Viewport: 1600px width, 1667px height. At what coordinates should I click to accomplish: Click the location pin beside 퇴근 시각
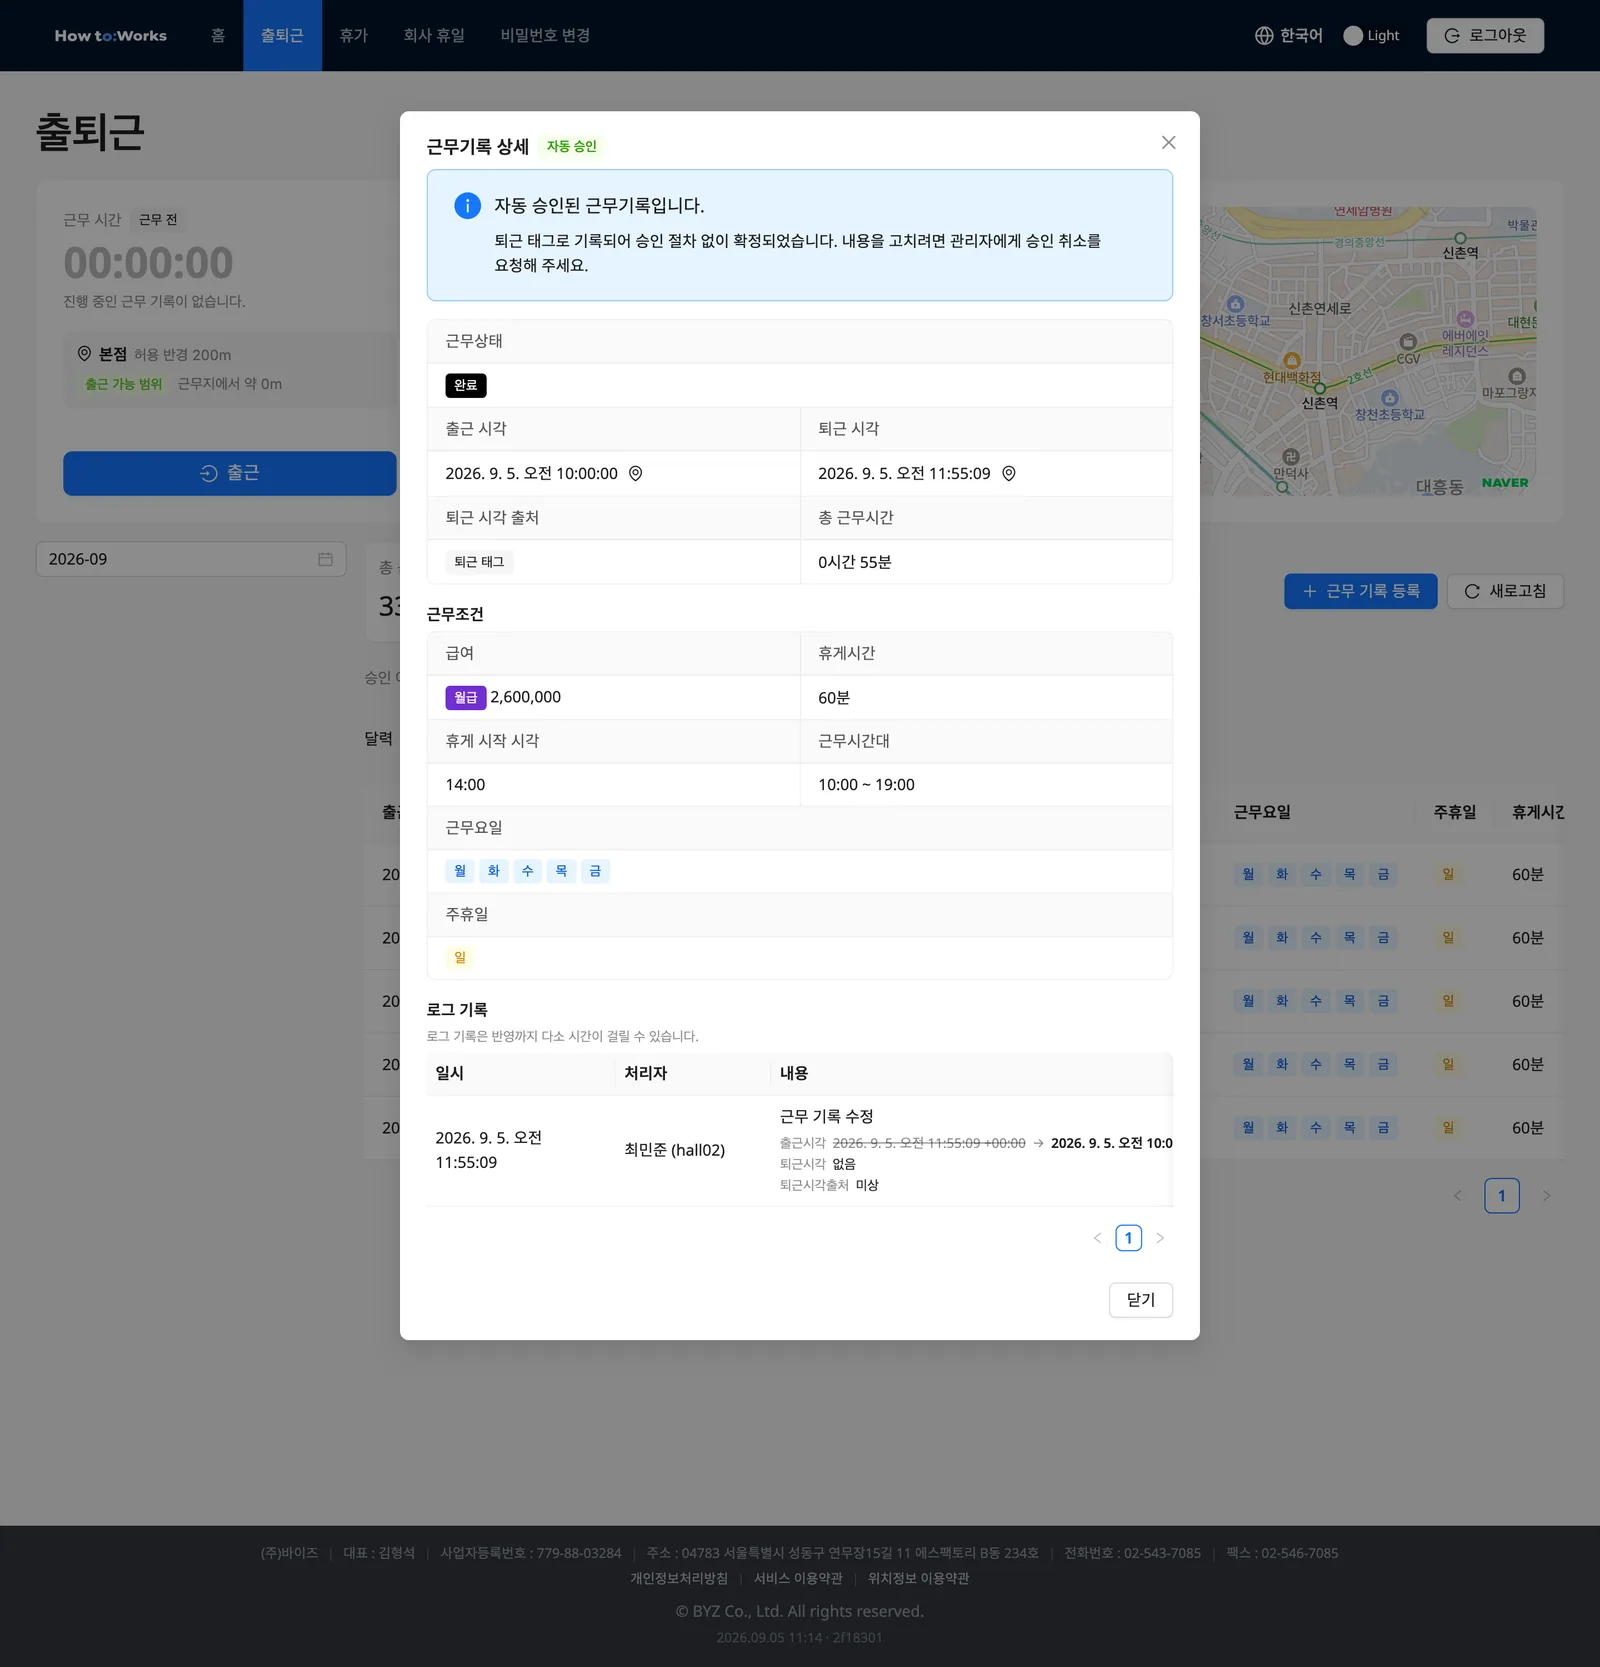(1009, 474)
